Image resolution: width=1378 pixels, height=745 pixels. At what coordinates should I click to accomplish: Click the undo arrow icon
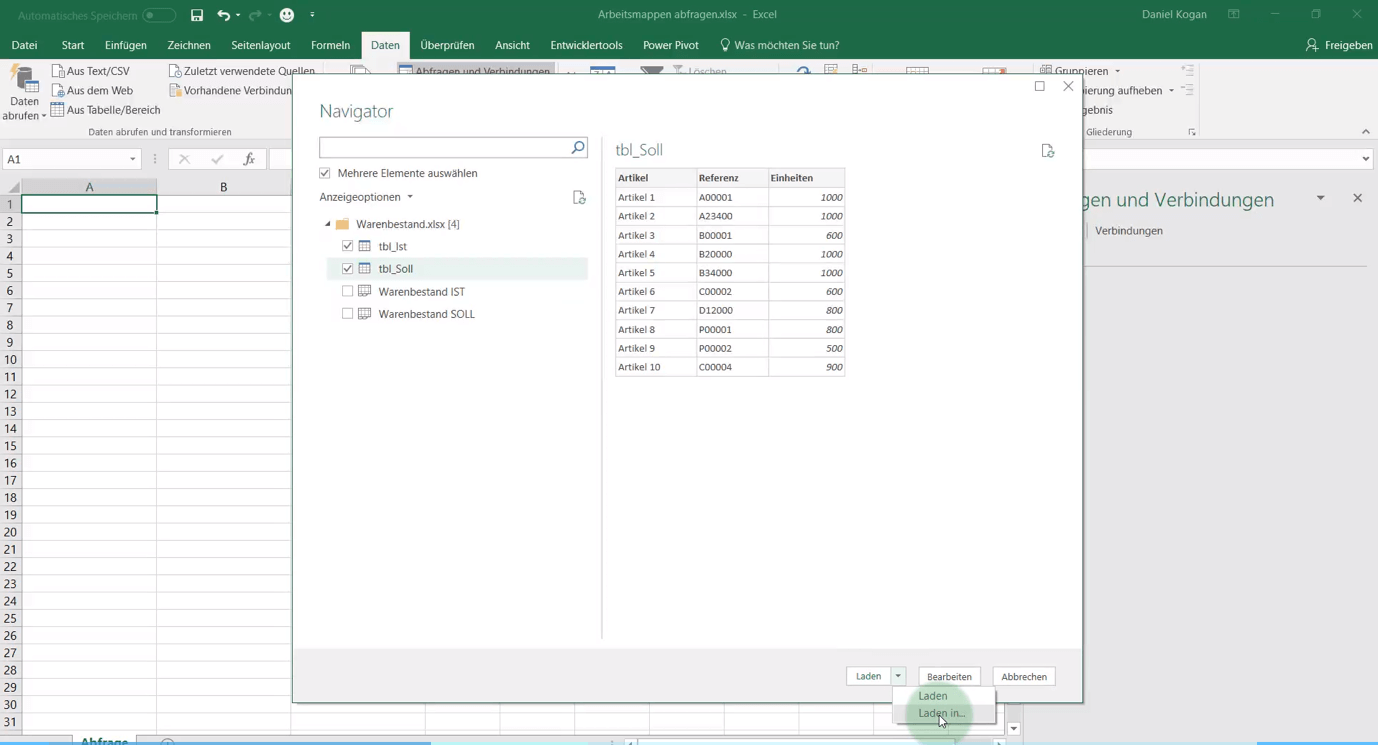coord(224,15)
